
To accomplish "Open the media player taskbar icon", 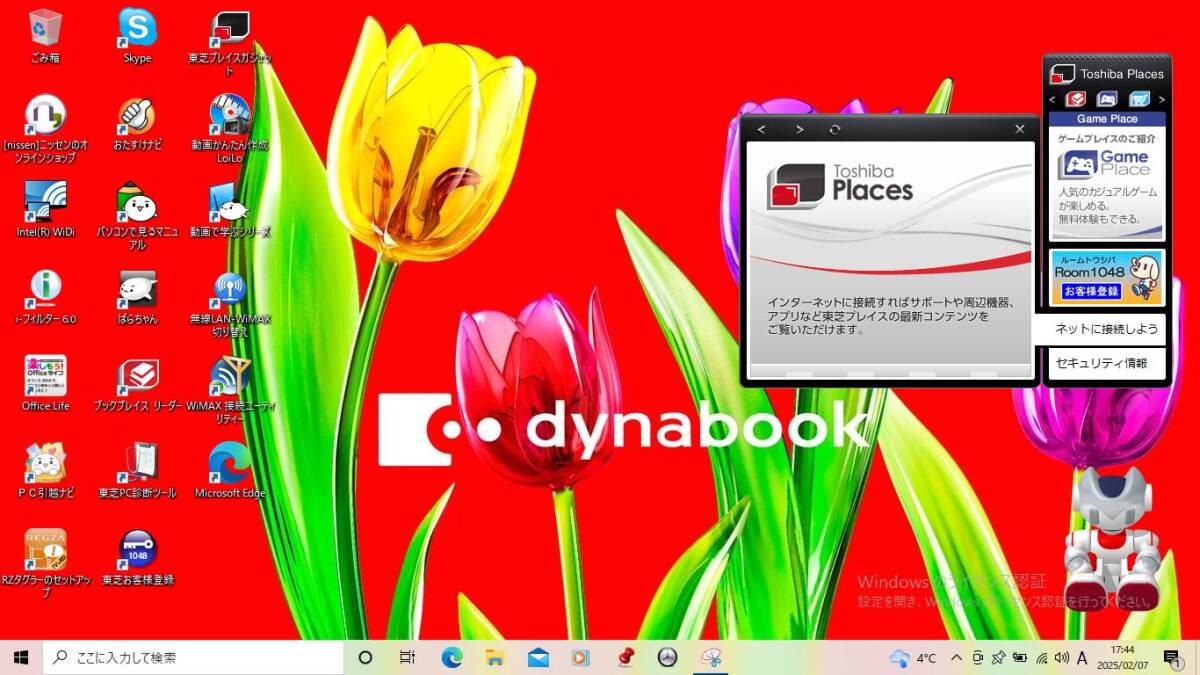I will pos(581,657).
